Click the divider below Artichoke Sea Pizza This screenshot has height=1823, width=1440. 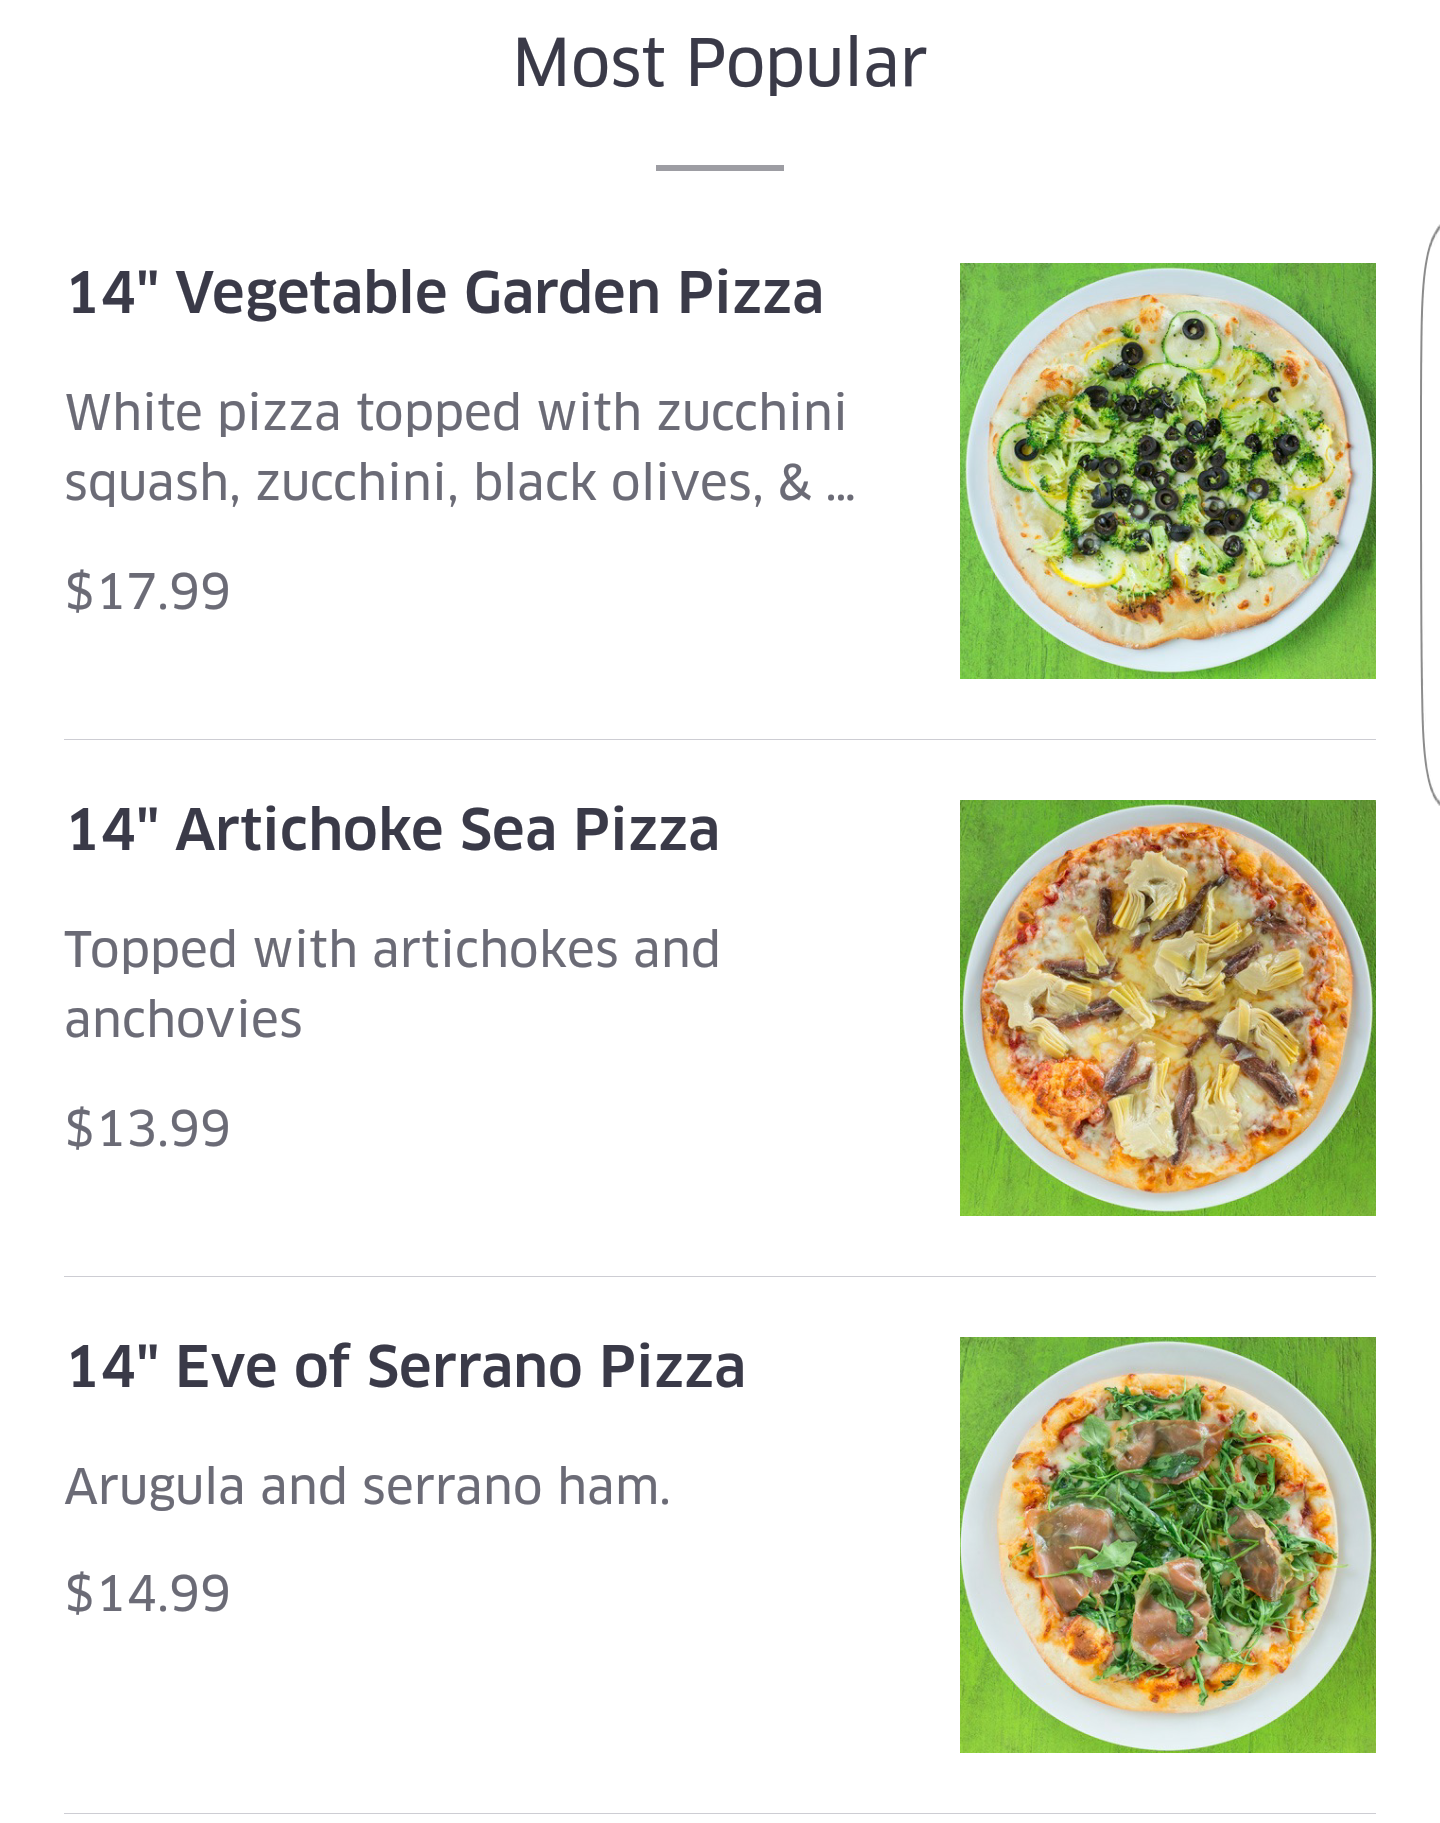[x=720, y=1277]
